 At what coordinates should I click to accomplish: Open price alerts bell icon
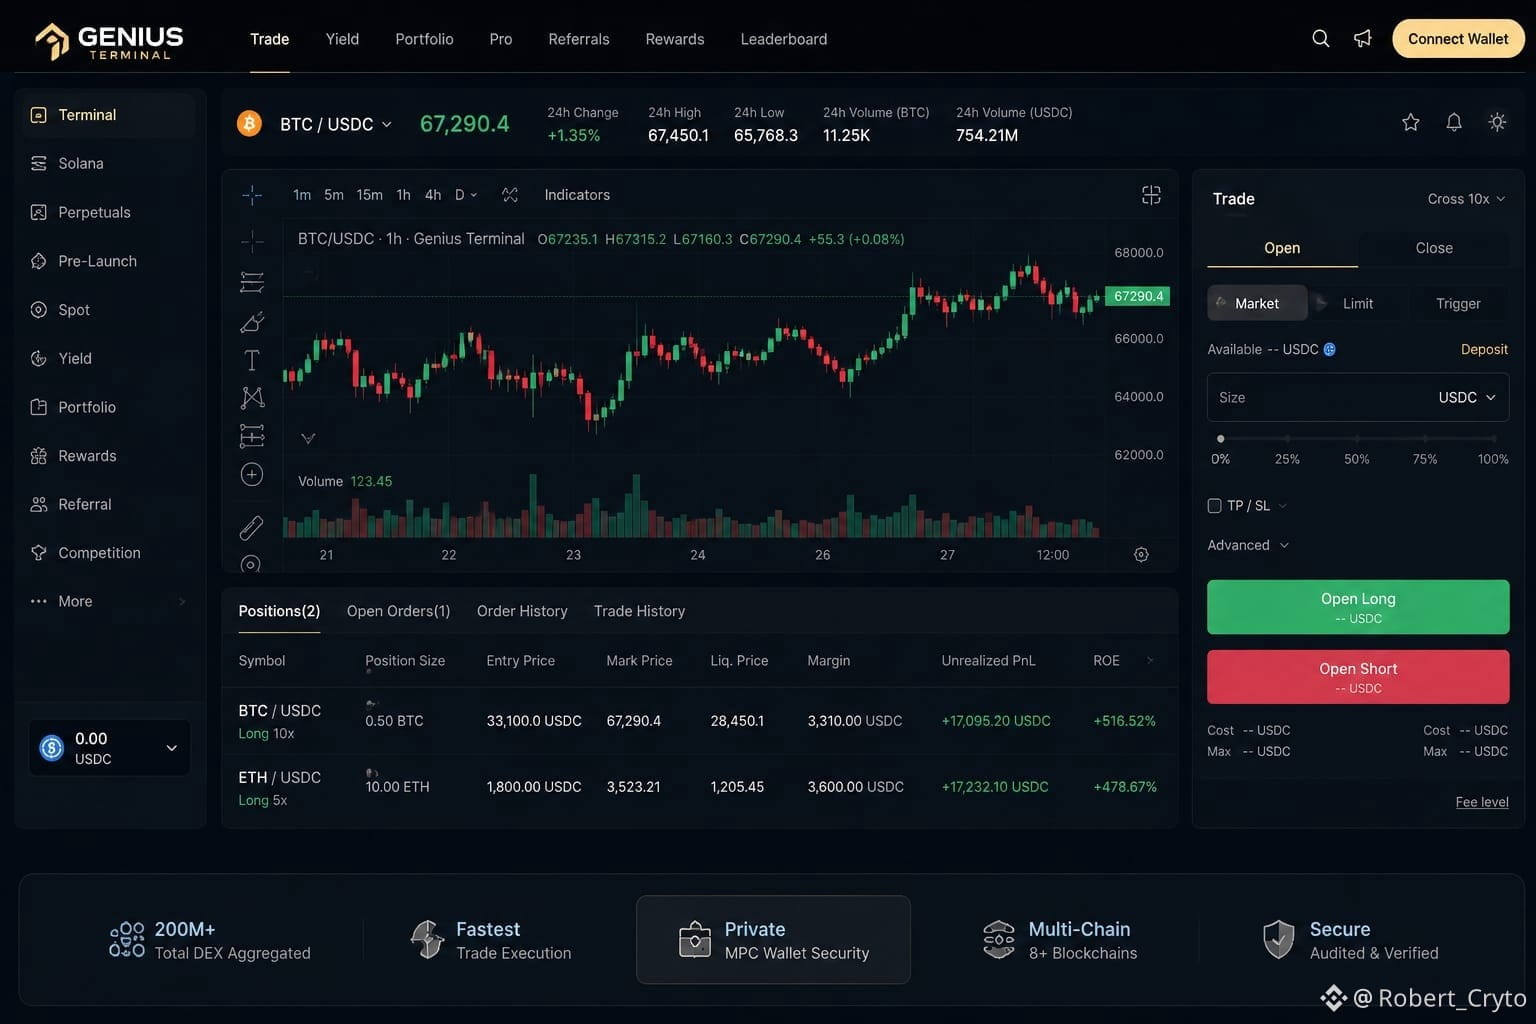(1454, 122)
